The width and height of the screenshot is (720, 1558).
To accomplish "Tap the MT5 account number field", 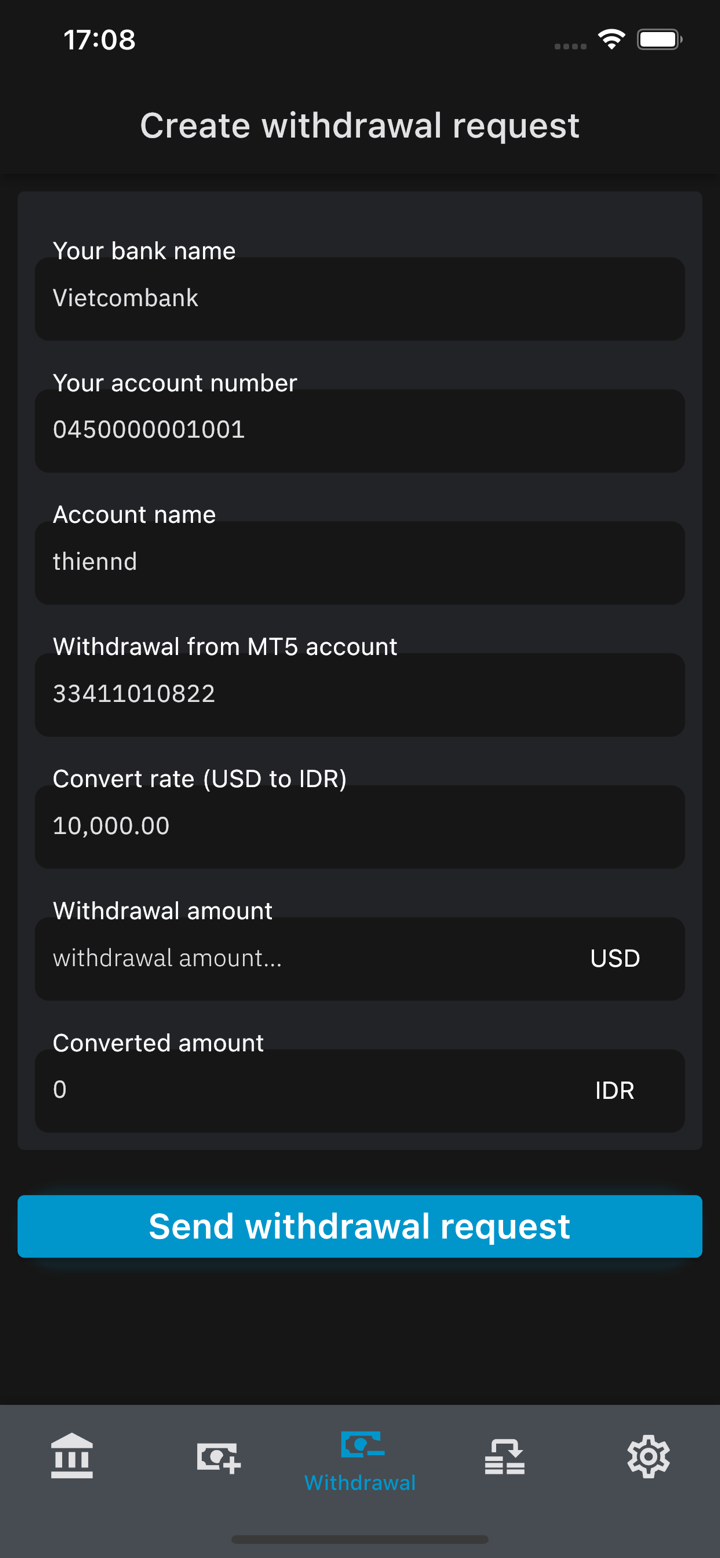I will (360, 695).
